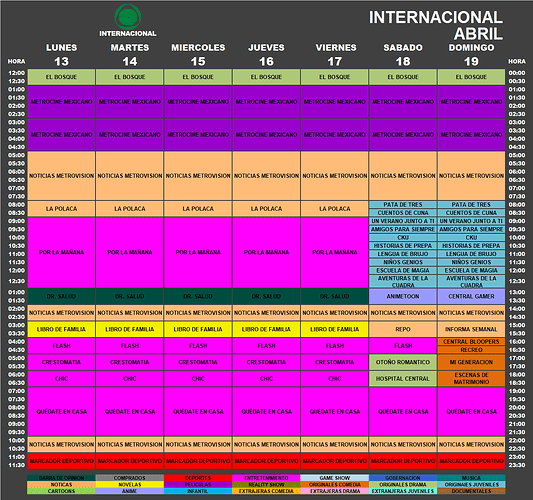Select Tuesday's DR. SALUD cell
Viewport: 533px width, 500px height.
coord(130,296)
